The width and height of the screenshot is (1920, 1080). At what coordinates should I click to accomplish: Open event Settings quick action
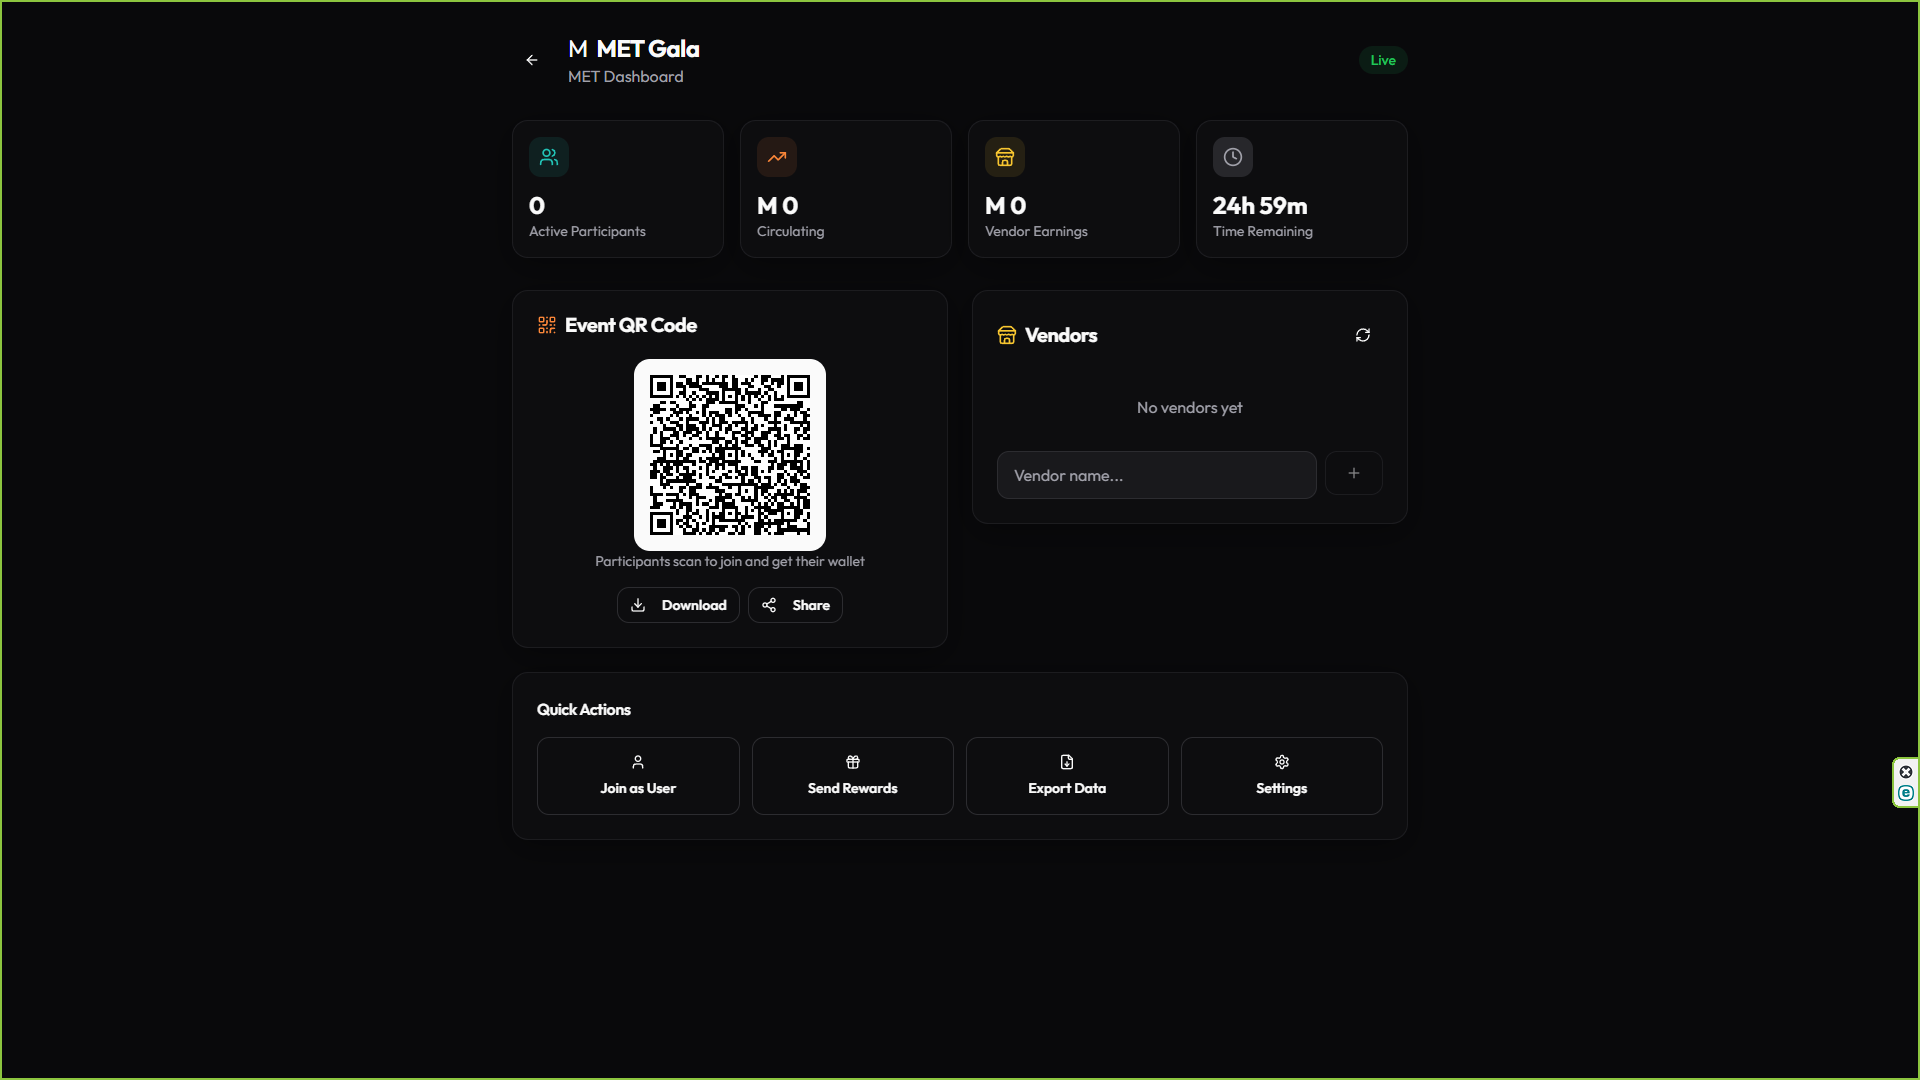[x=1281, y=776]
